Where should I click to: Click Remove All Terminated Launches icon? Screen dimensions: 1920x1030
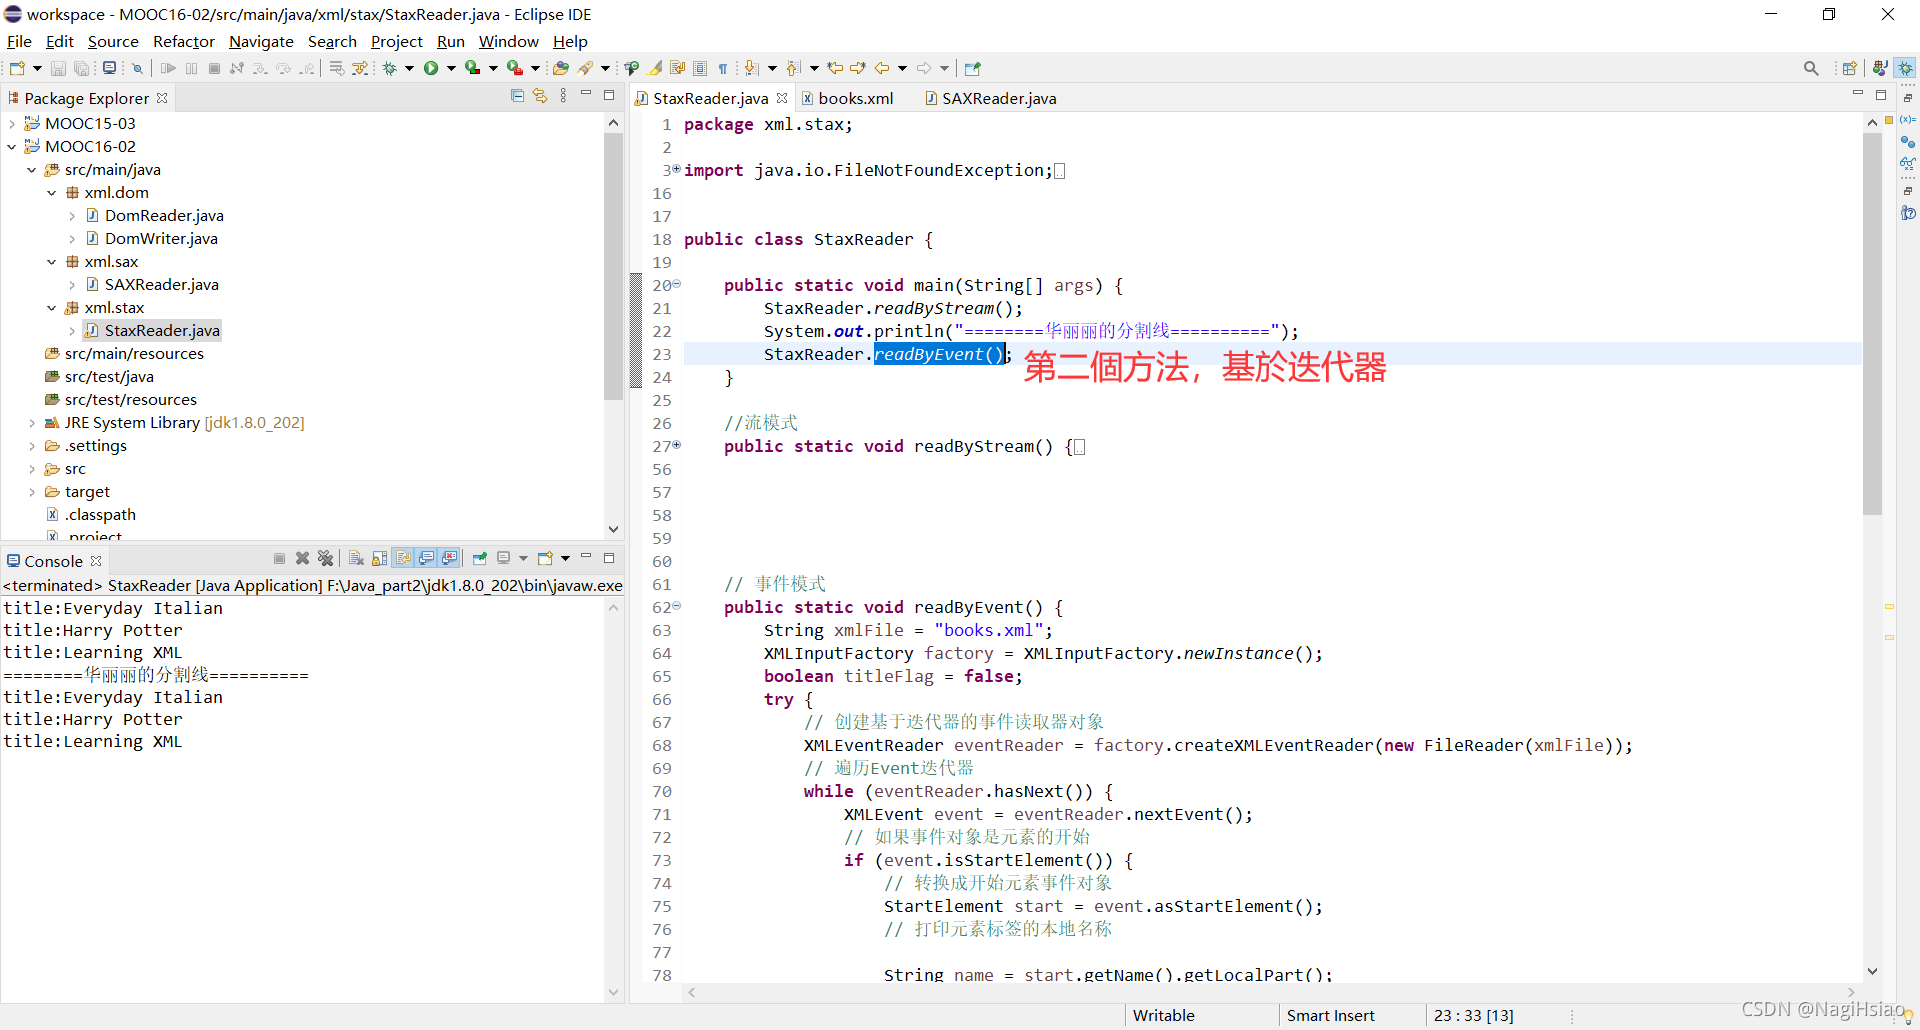[325, 558]
